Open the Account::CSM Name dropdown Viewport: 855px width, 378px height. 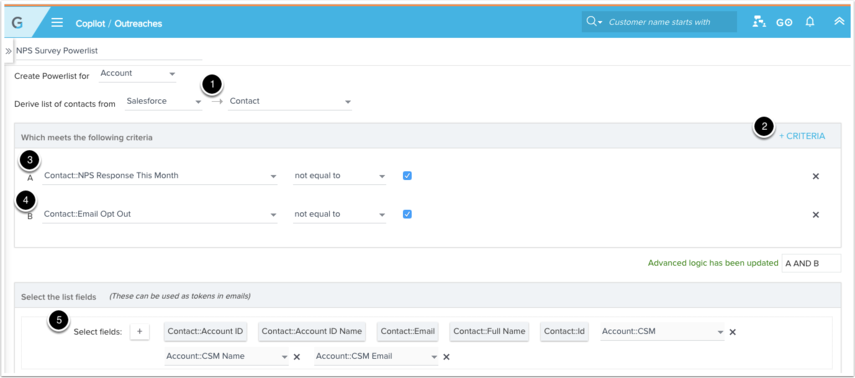point(226,357)
